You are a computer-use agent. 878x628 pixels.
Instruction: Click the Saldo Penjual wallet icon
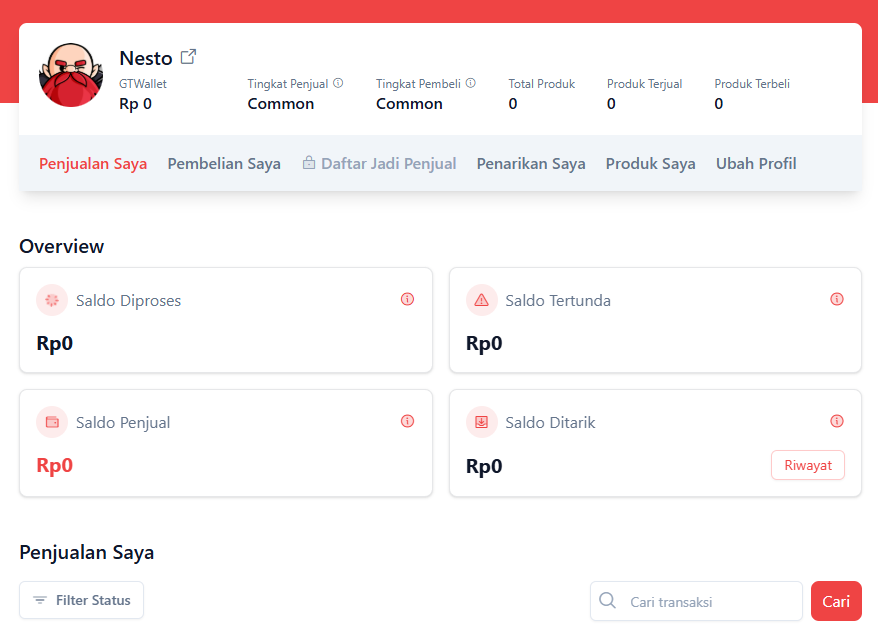tap(52, 422)
